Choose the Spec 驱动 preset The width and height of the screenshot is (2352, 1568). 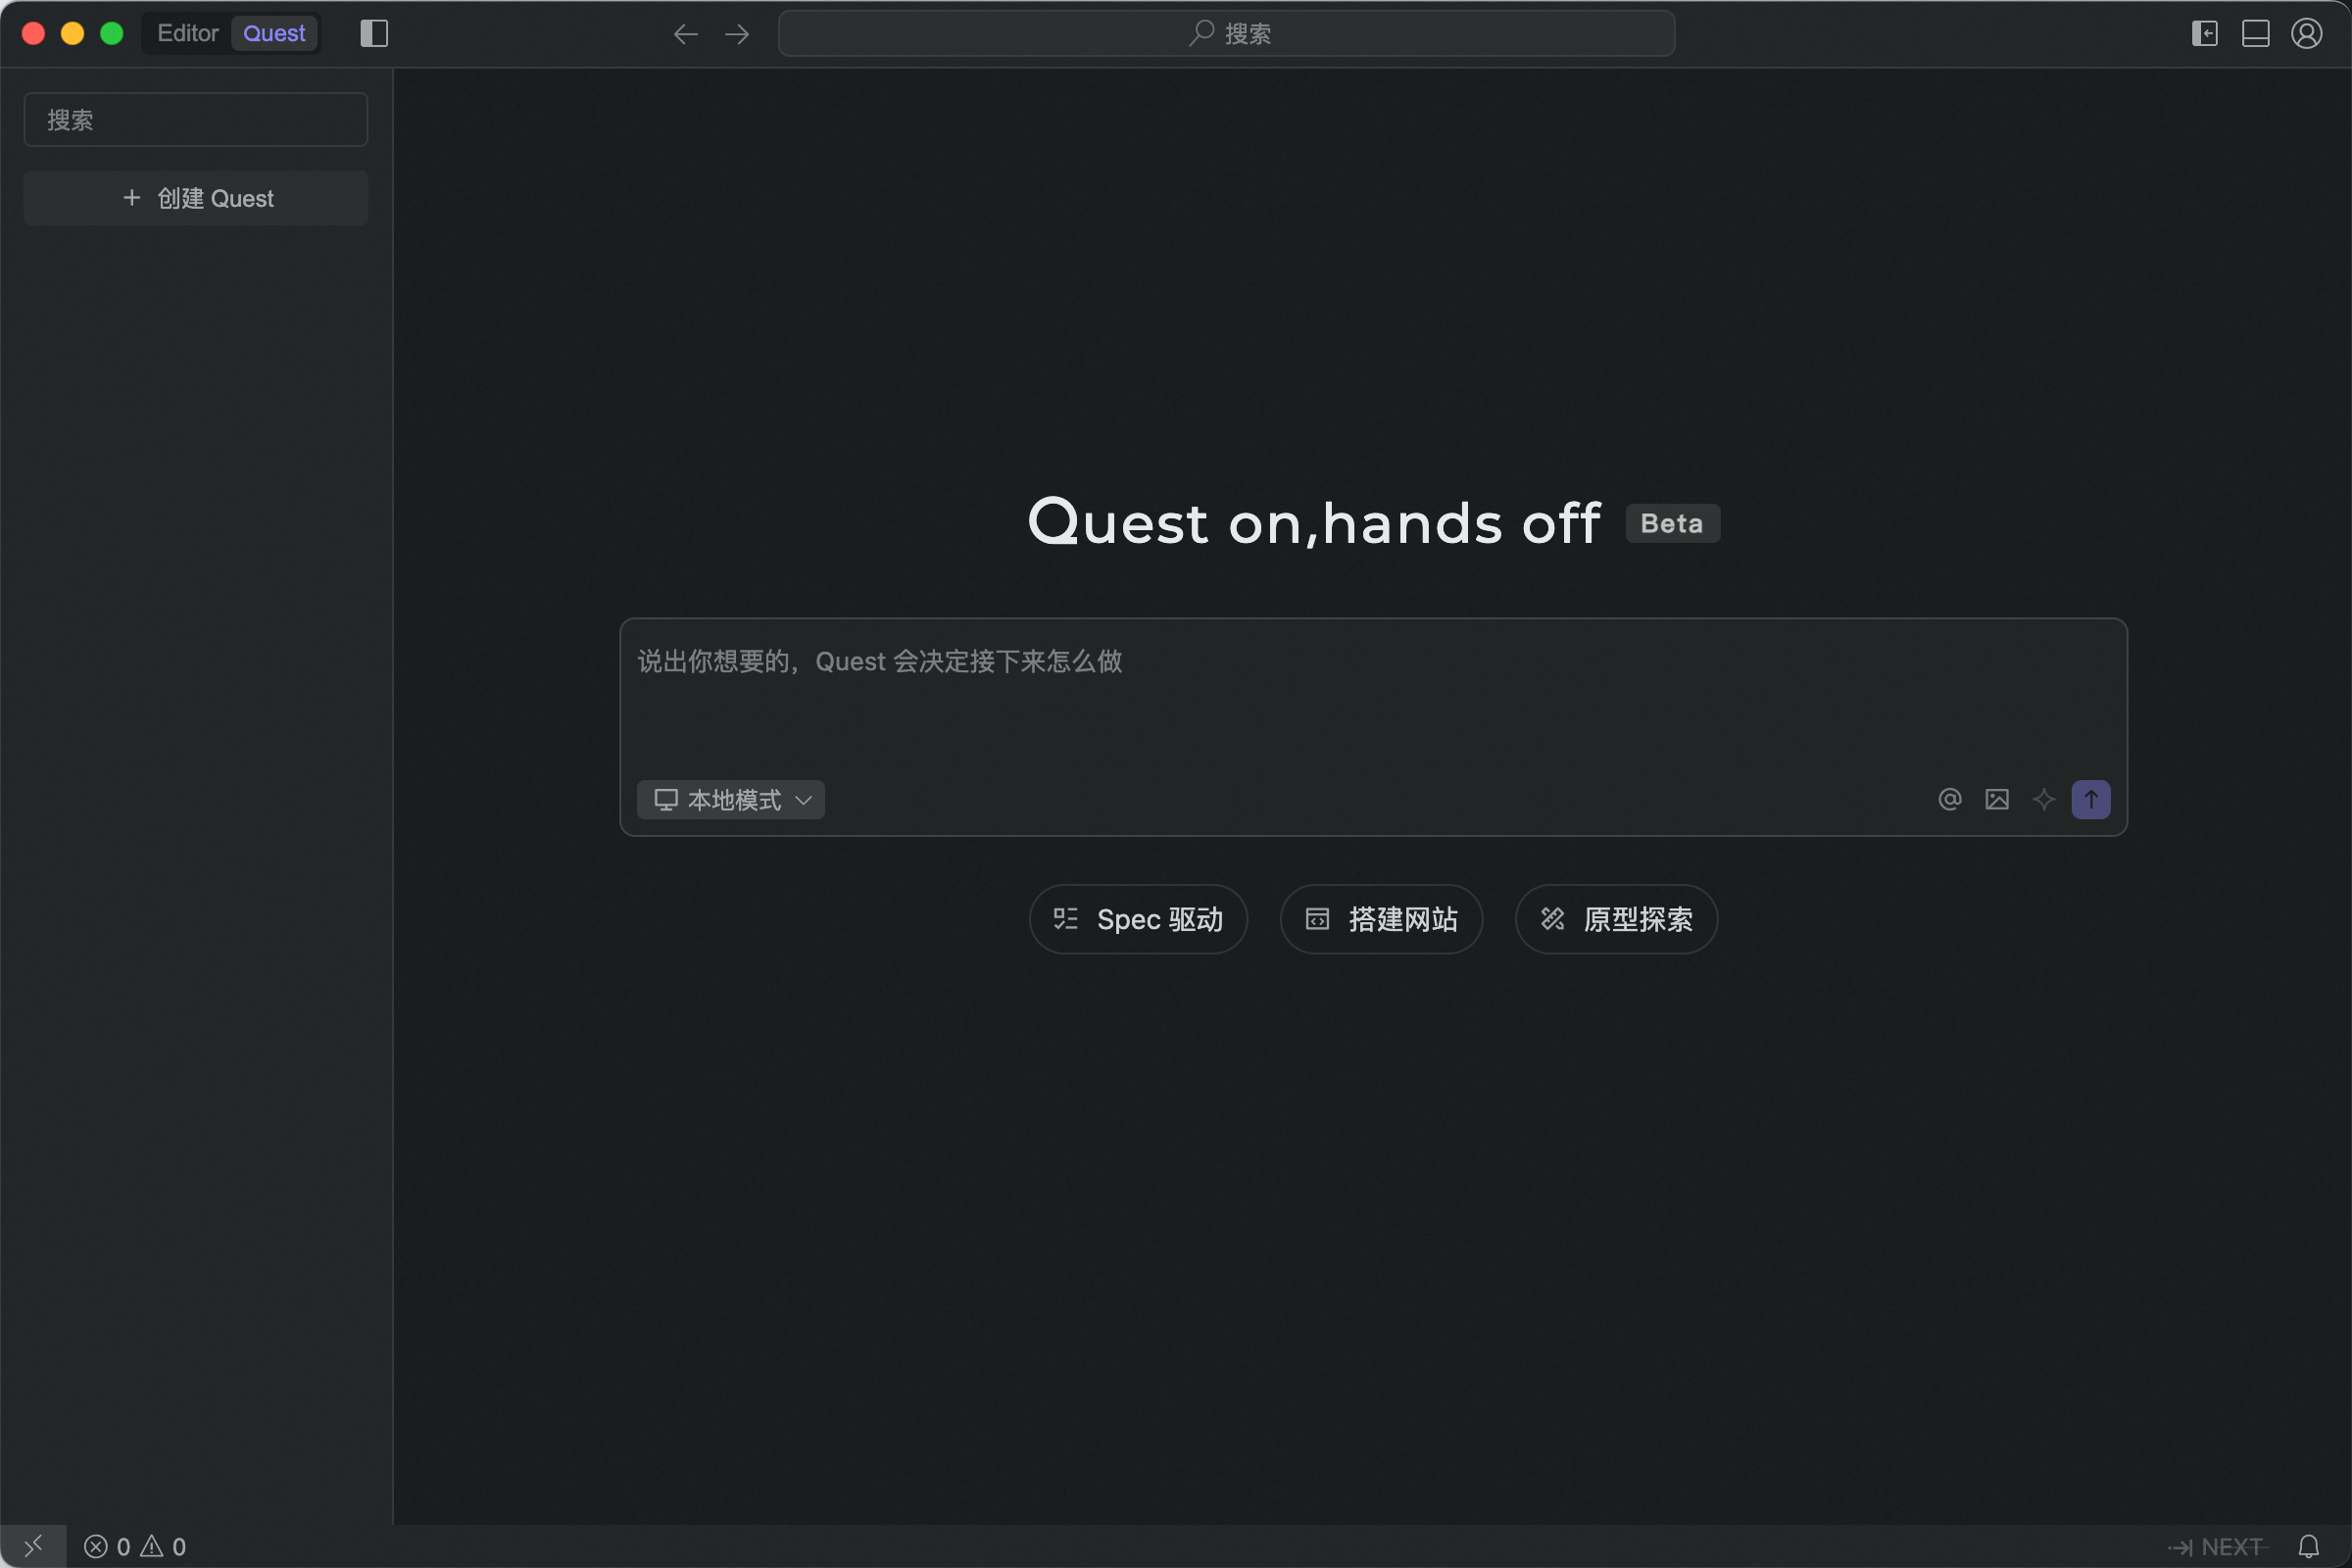pyautogui.click(x=1138, y=918)
